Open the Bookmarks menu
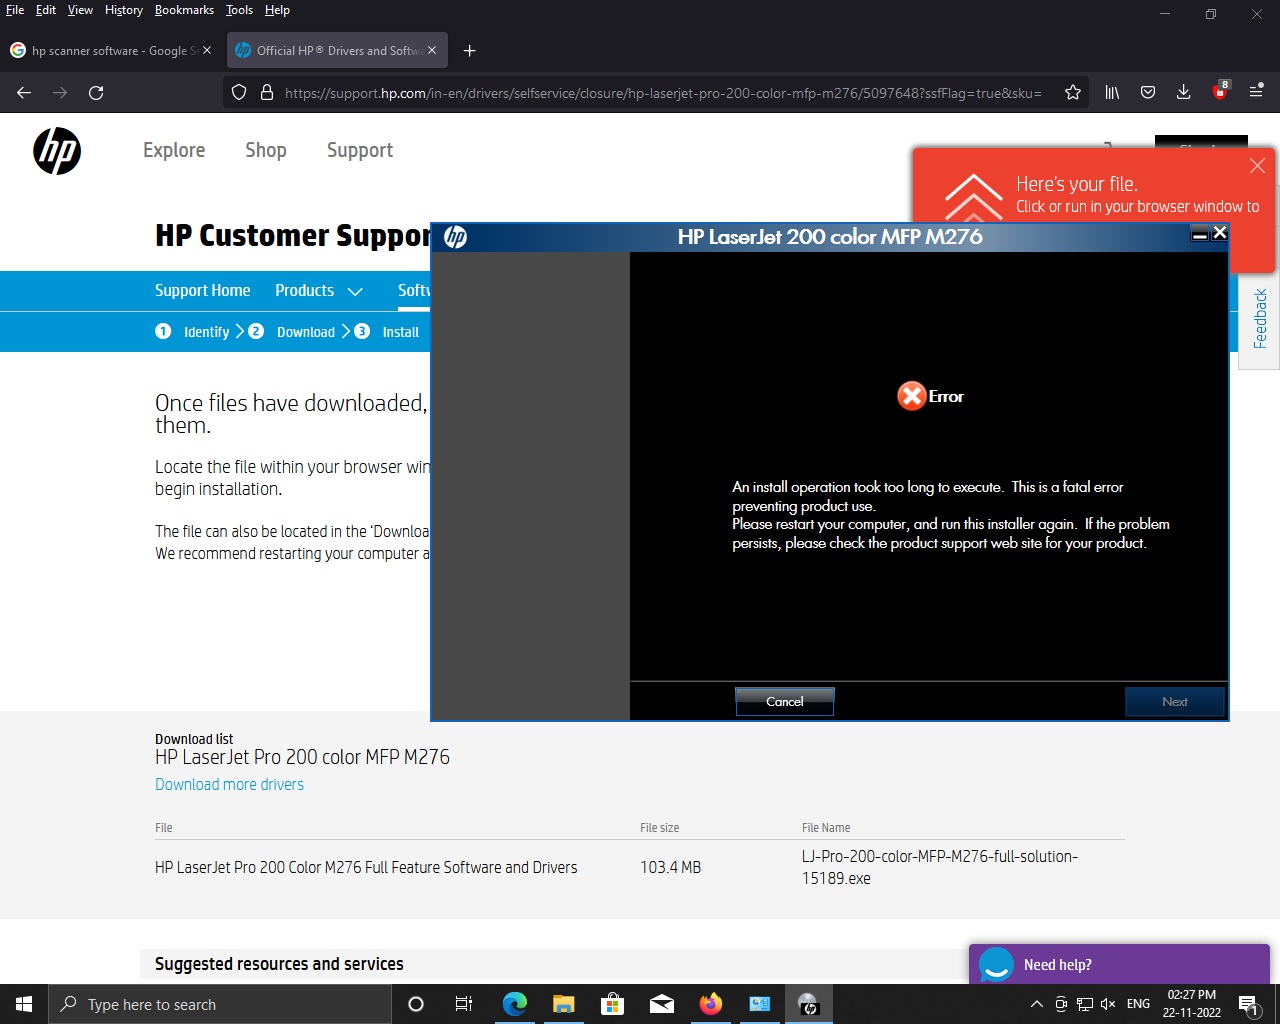Image resolution: width=1280 pixels, height=1024 pixels. click(x=184, y=10)
